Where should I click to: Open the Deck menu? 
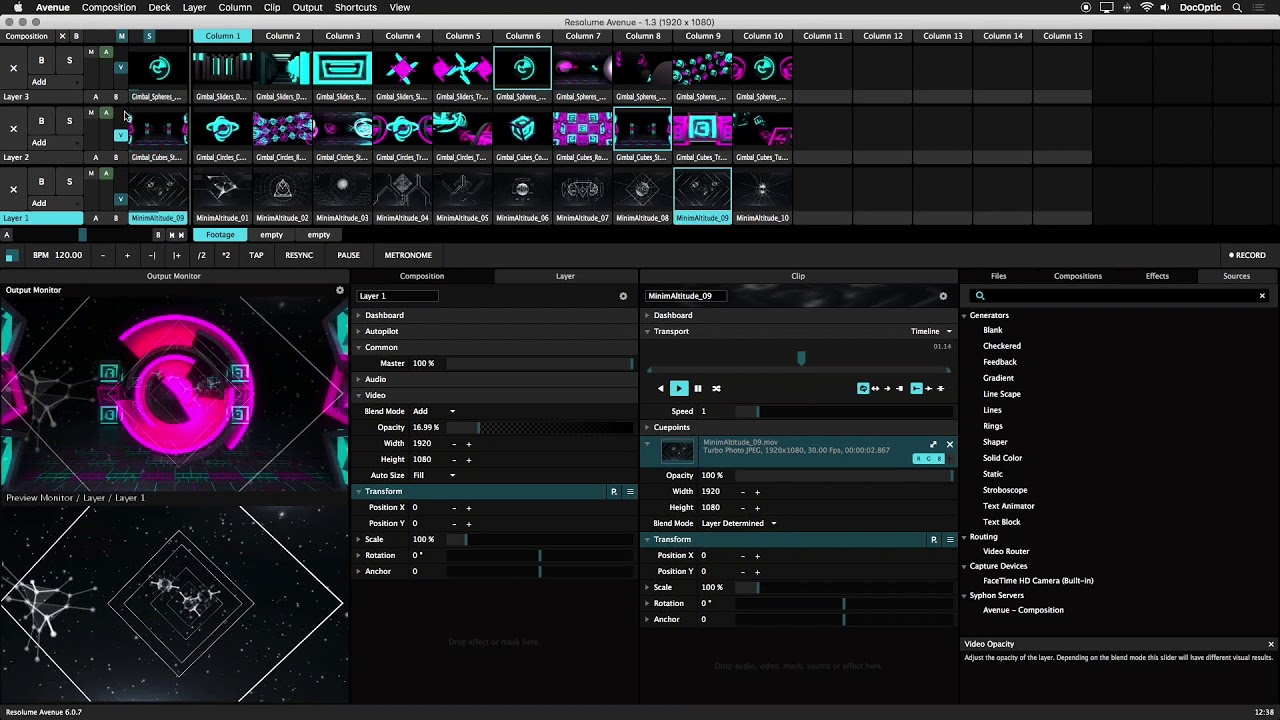coord(159,7)
